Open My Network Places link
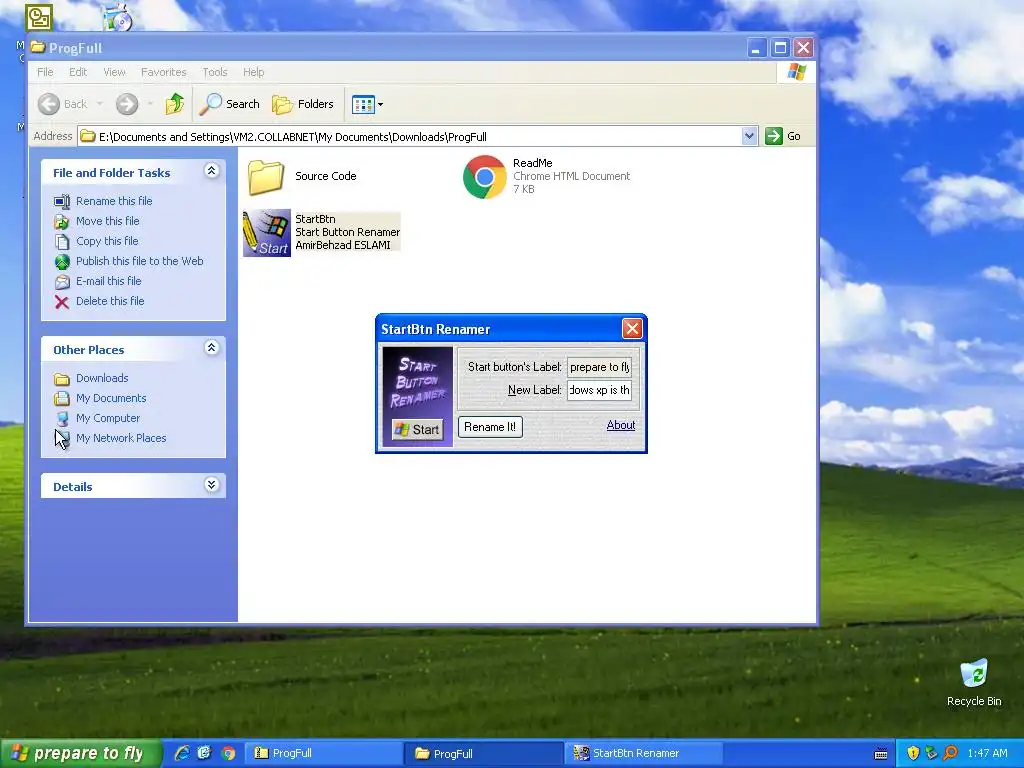Viewport: 1024px width, 768px height. pyautogui.click(x=121, y=438)
